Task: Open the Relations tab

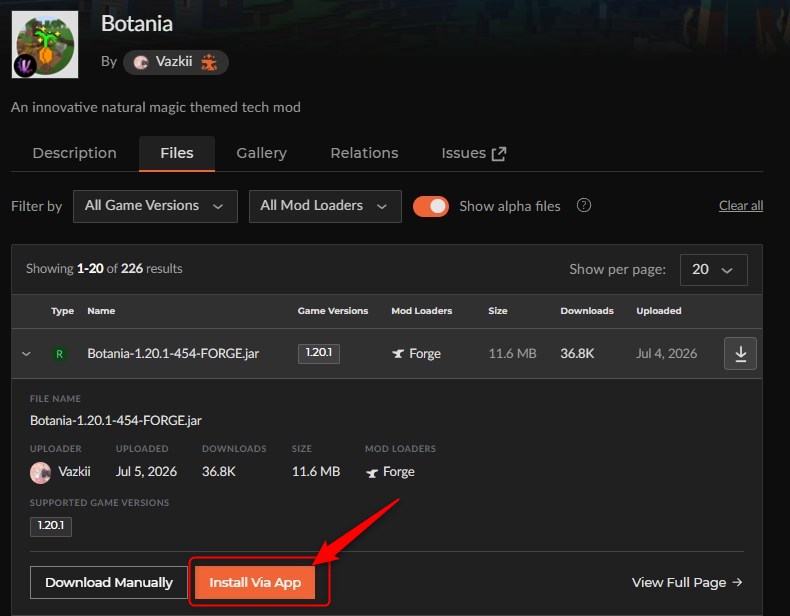Action: pyautogui.click(x=364, y=153)
